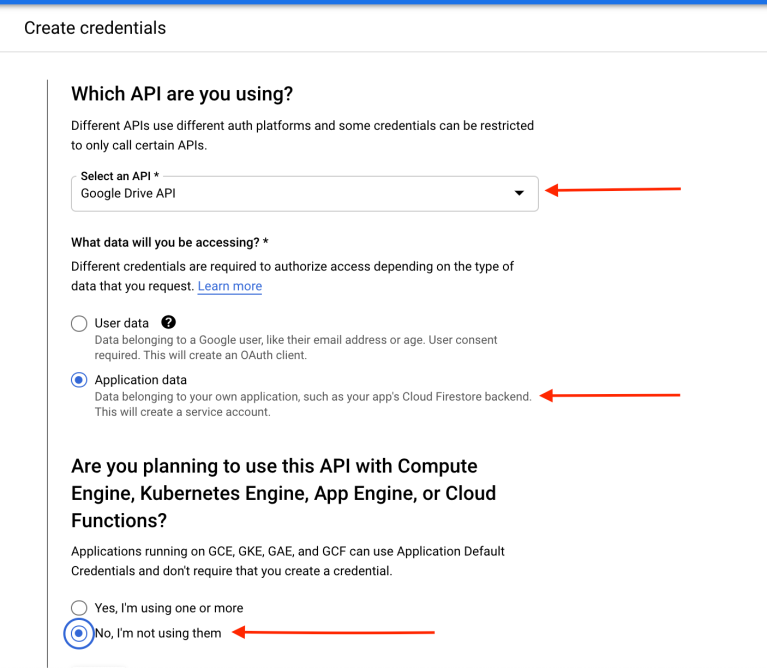
Task: Select the User data radio button
Action: (79, 323)
